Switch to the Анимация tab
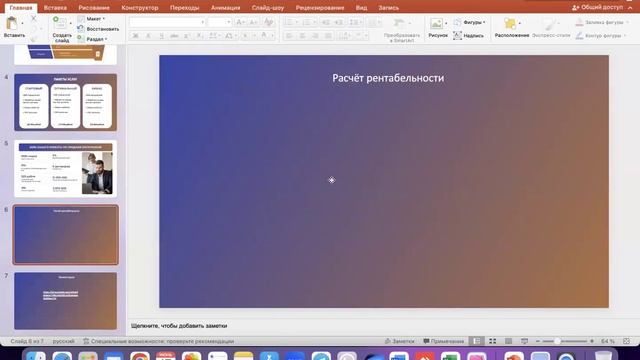The width and height of the screenshot is (640, 360). pyautogui.click(x=225, y=8)
